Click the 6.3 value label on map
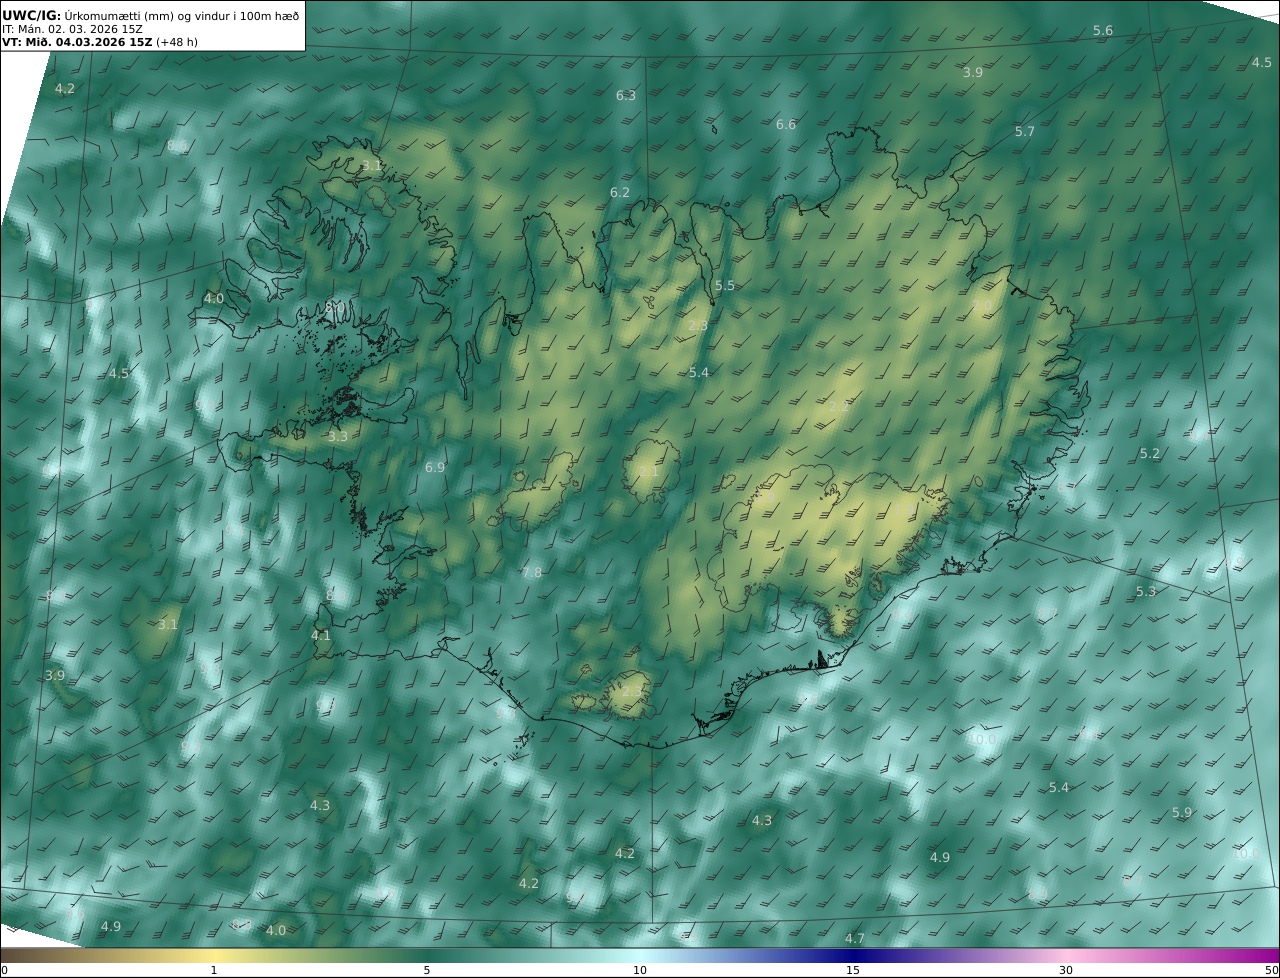The width and height of the screenshot is (1280, 978). coord(626,96)
